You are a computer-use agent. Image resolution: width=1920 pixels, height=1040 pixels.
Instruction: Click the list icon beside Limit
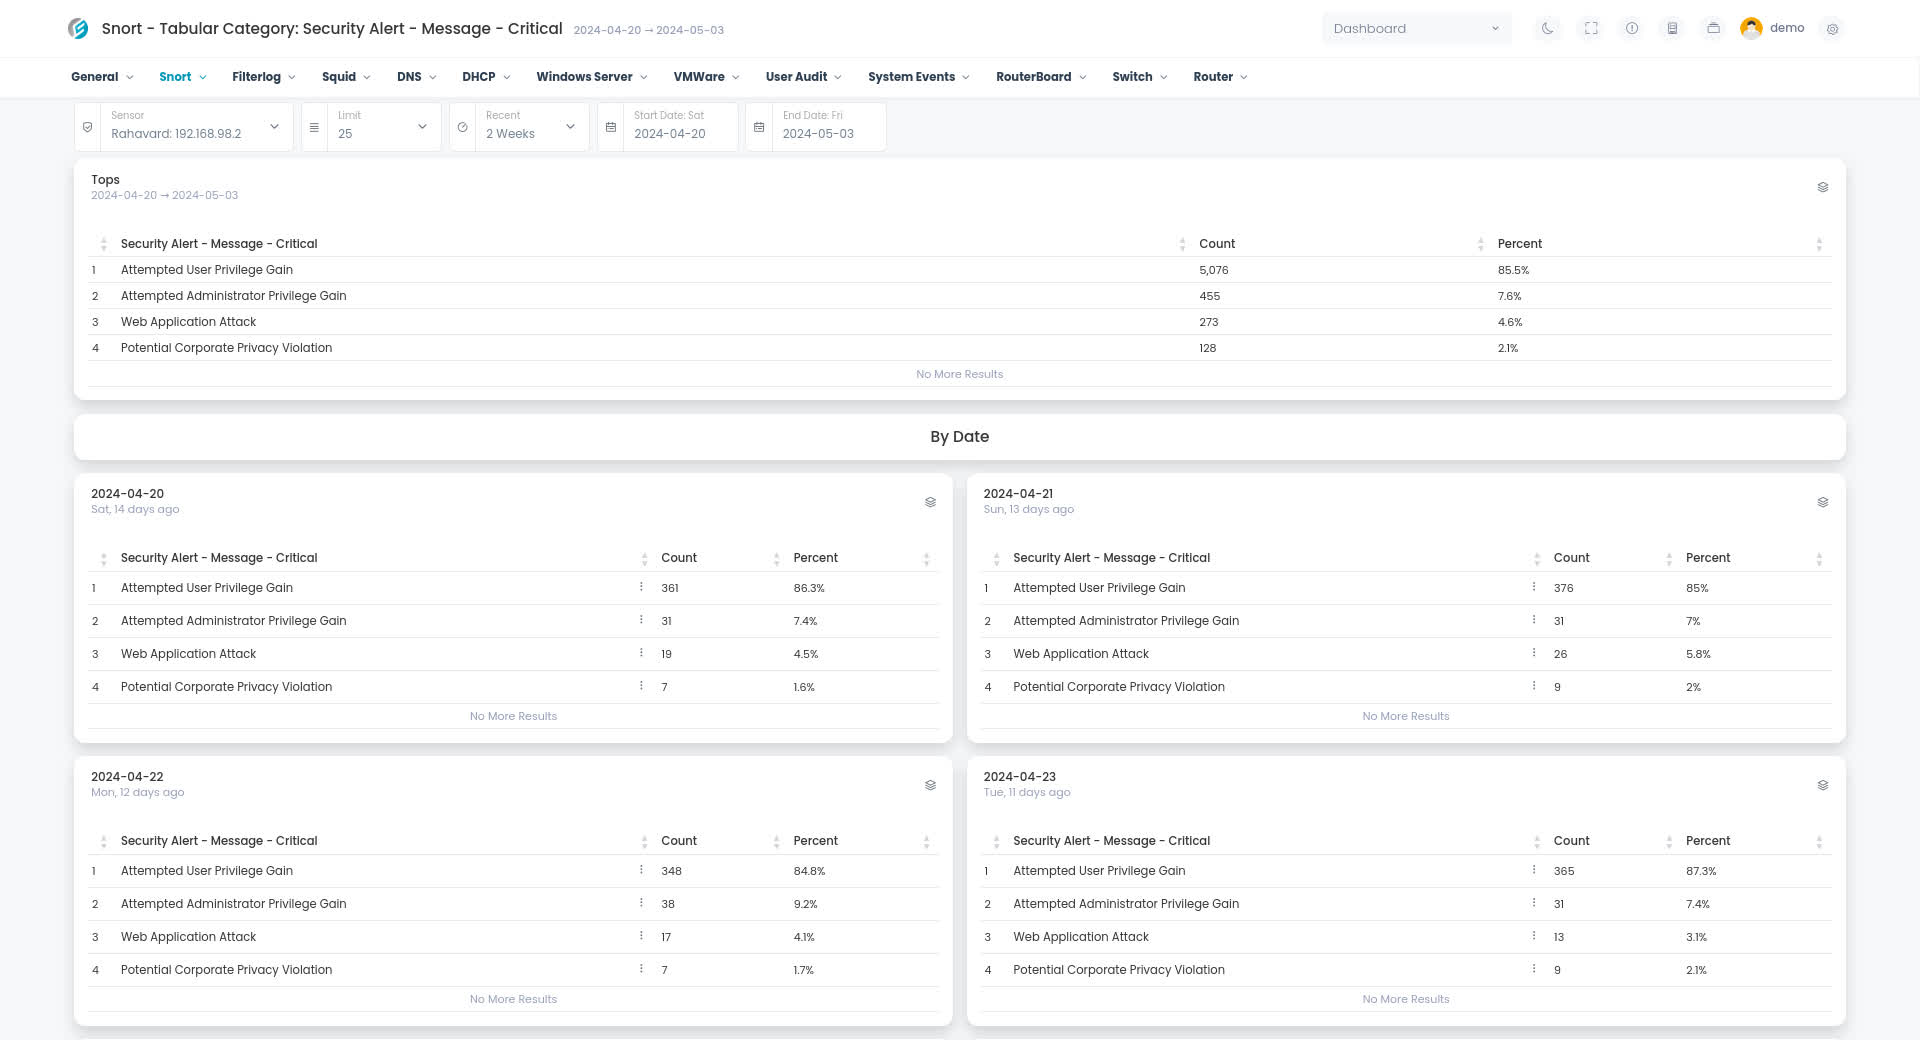pos(314,127)
